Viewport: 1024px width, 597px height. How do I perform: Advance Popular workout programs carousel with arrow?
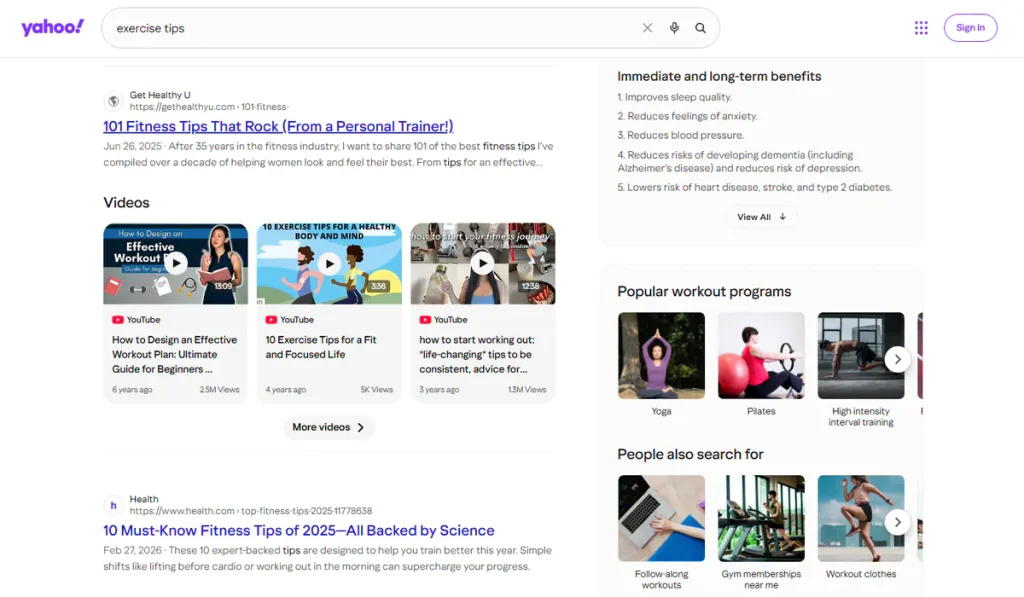pyautogui.click(x=897, y=359)
